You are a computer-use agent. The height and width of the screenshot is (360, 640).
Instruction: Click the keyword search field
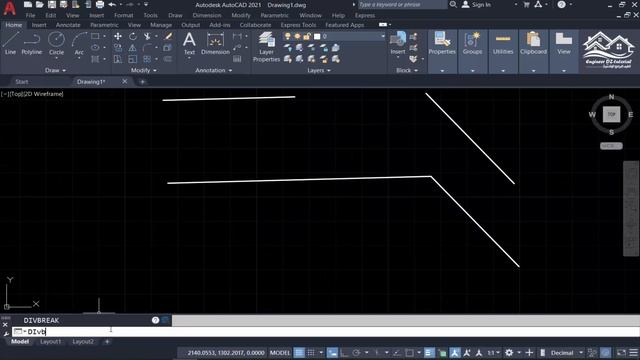click(402, 4)
